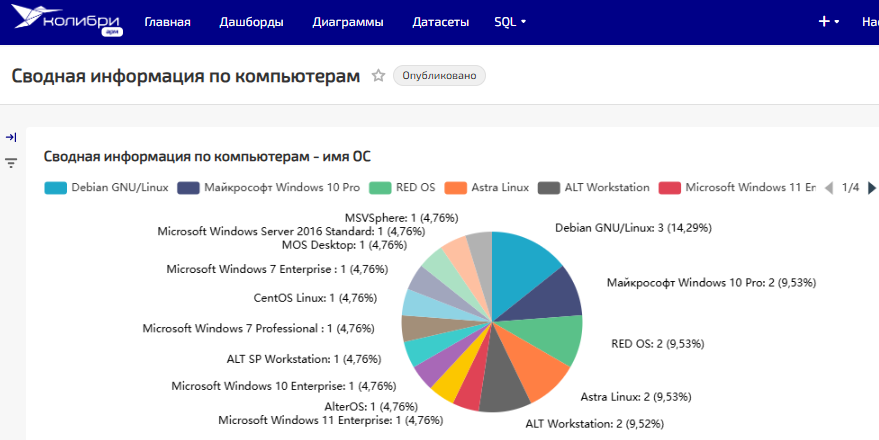The image size is (879, 440).
Task: Toggle Debian GNU/Linux legend entry
Action: tap(107, 188)
